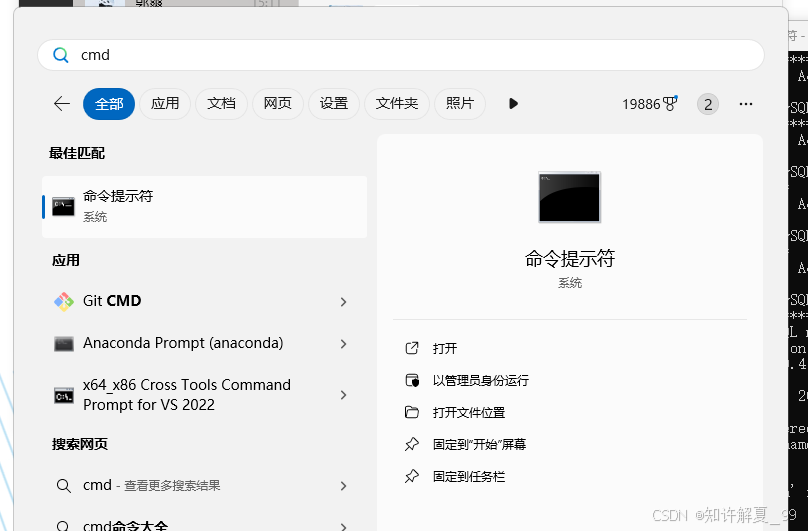Open x64_x86 Cross Tools Command Prompt result

point(205,395)
